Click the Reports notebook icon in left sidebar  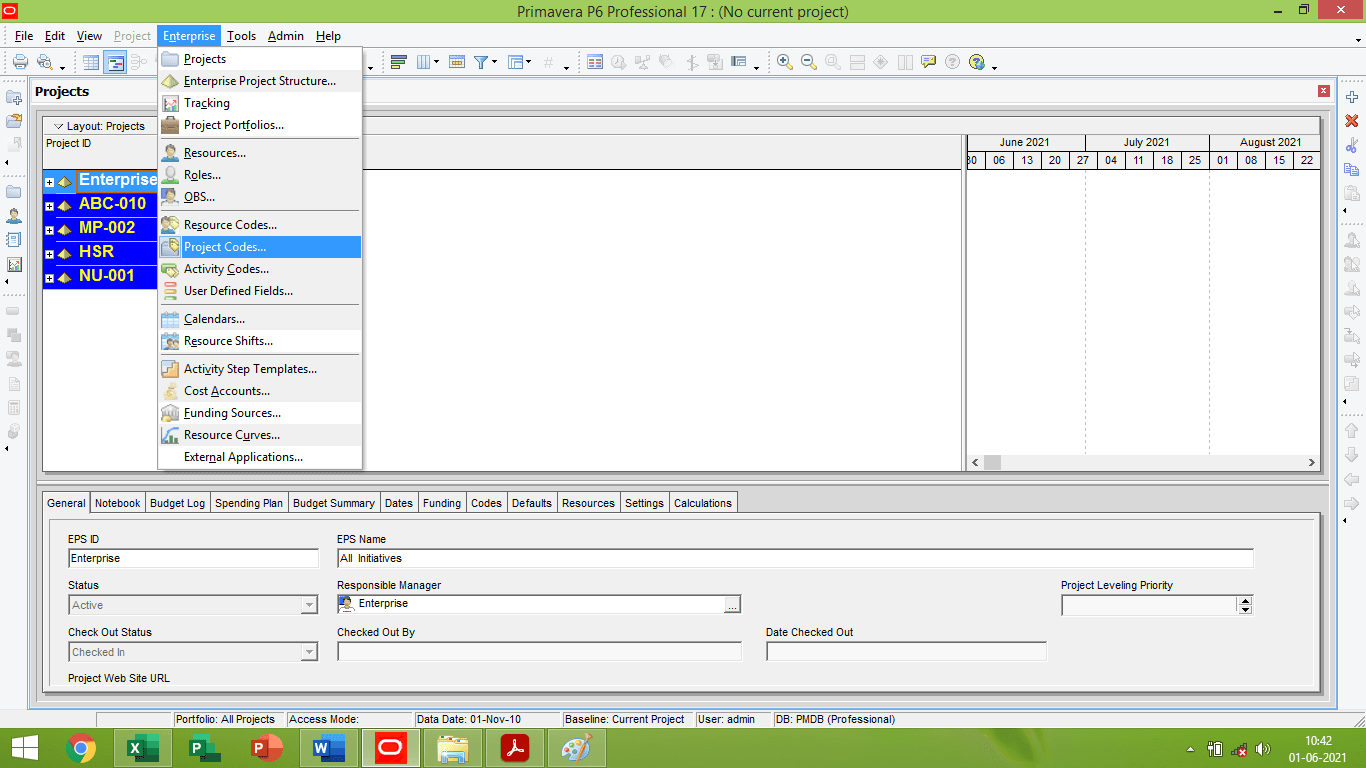(14, 240)
